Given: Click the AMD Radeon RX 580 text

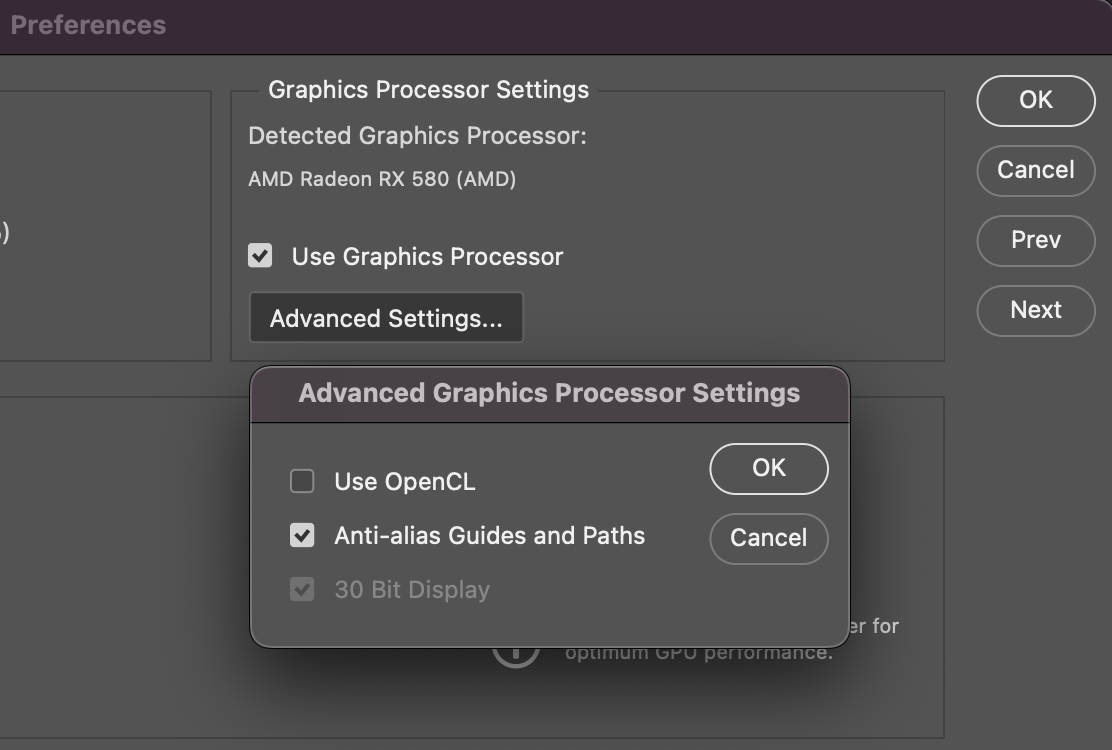Looking at the screenshot, I should coord(382,180).
